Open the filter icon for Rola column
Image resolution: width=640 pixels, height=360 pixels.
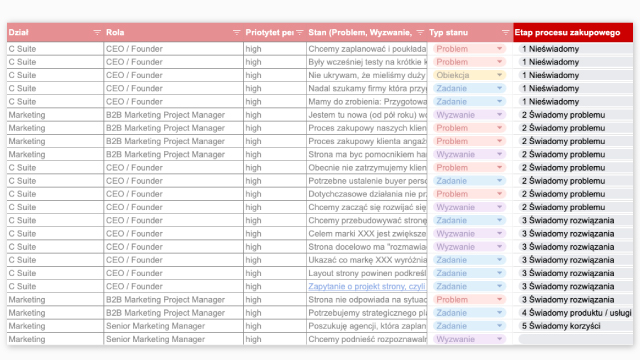tap(236, 33)
